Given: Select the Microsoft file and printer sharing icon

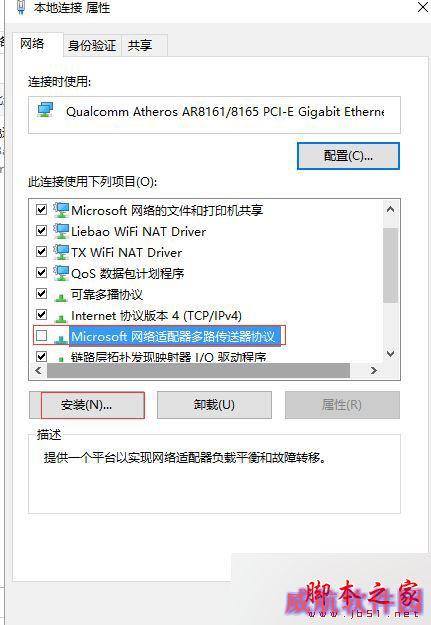Looking at the screenshot, I should [x=61, y=210].
